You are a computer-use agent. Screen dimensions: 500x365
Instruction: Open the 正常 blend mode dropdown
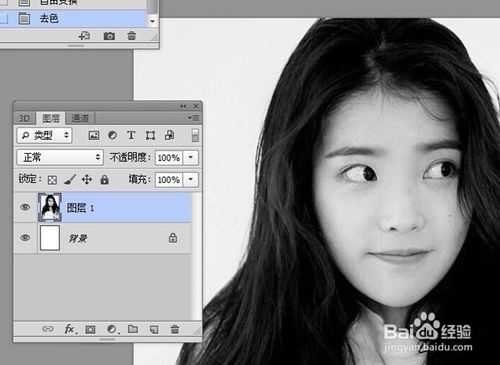[60, 157]
